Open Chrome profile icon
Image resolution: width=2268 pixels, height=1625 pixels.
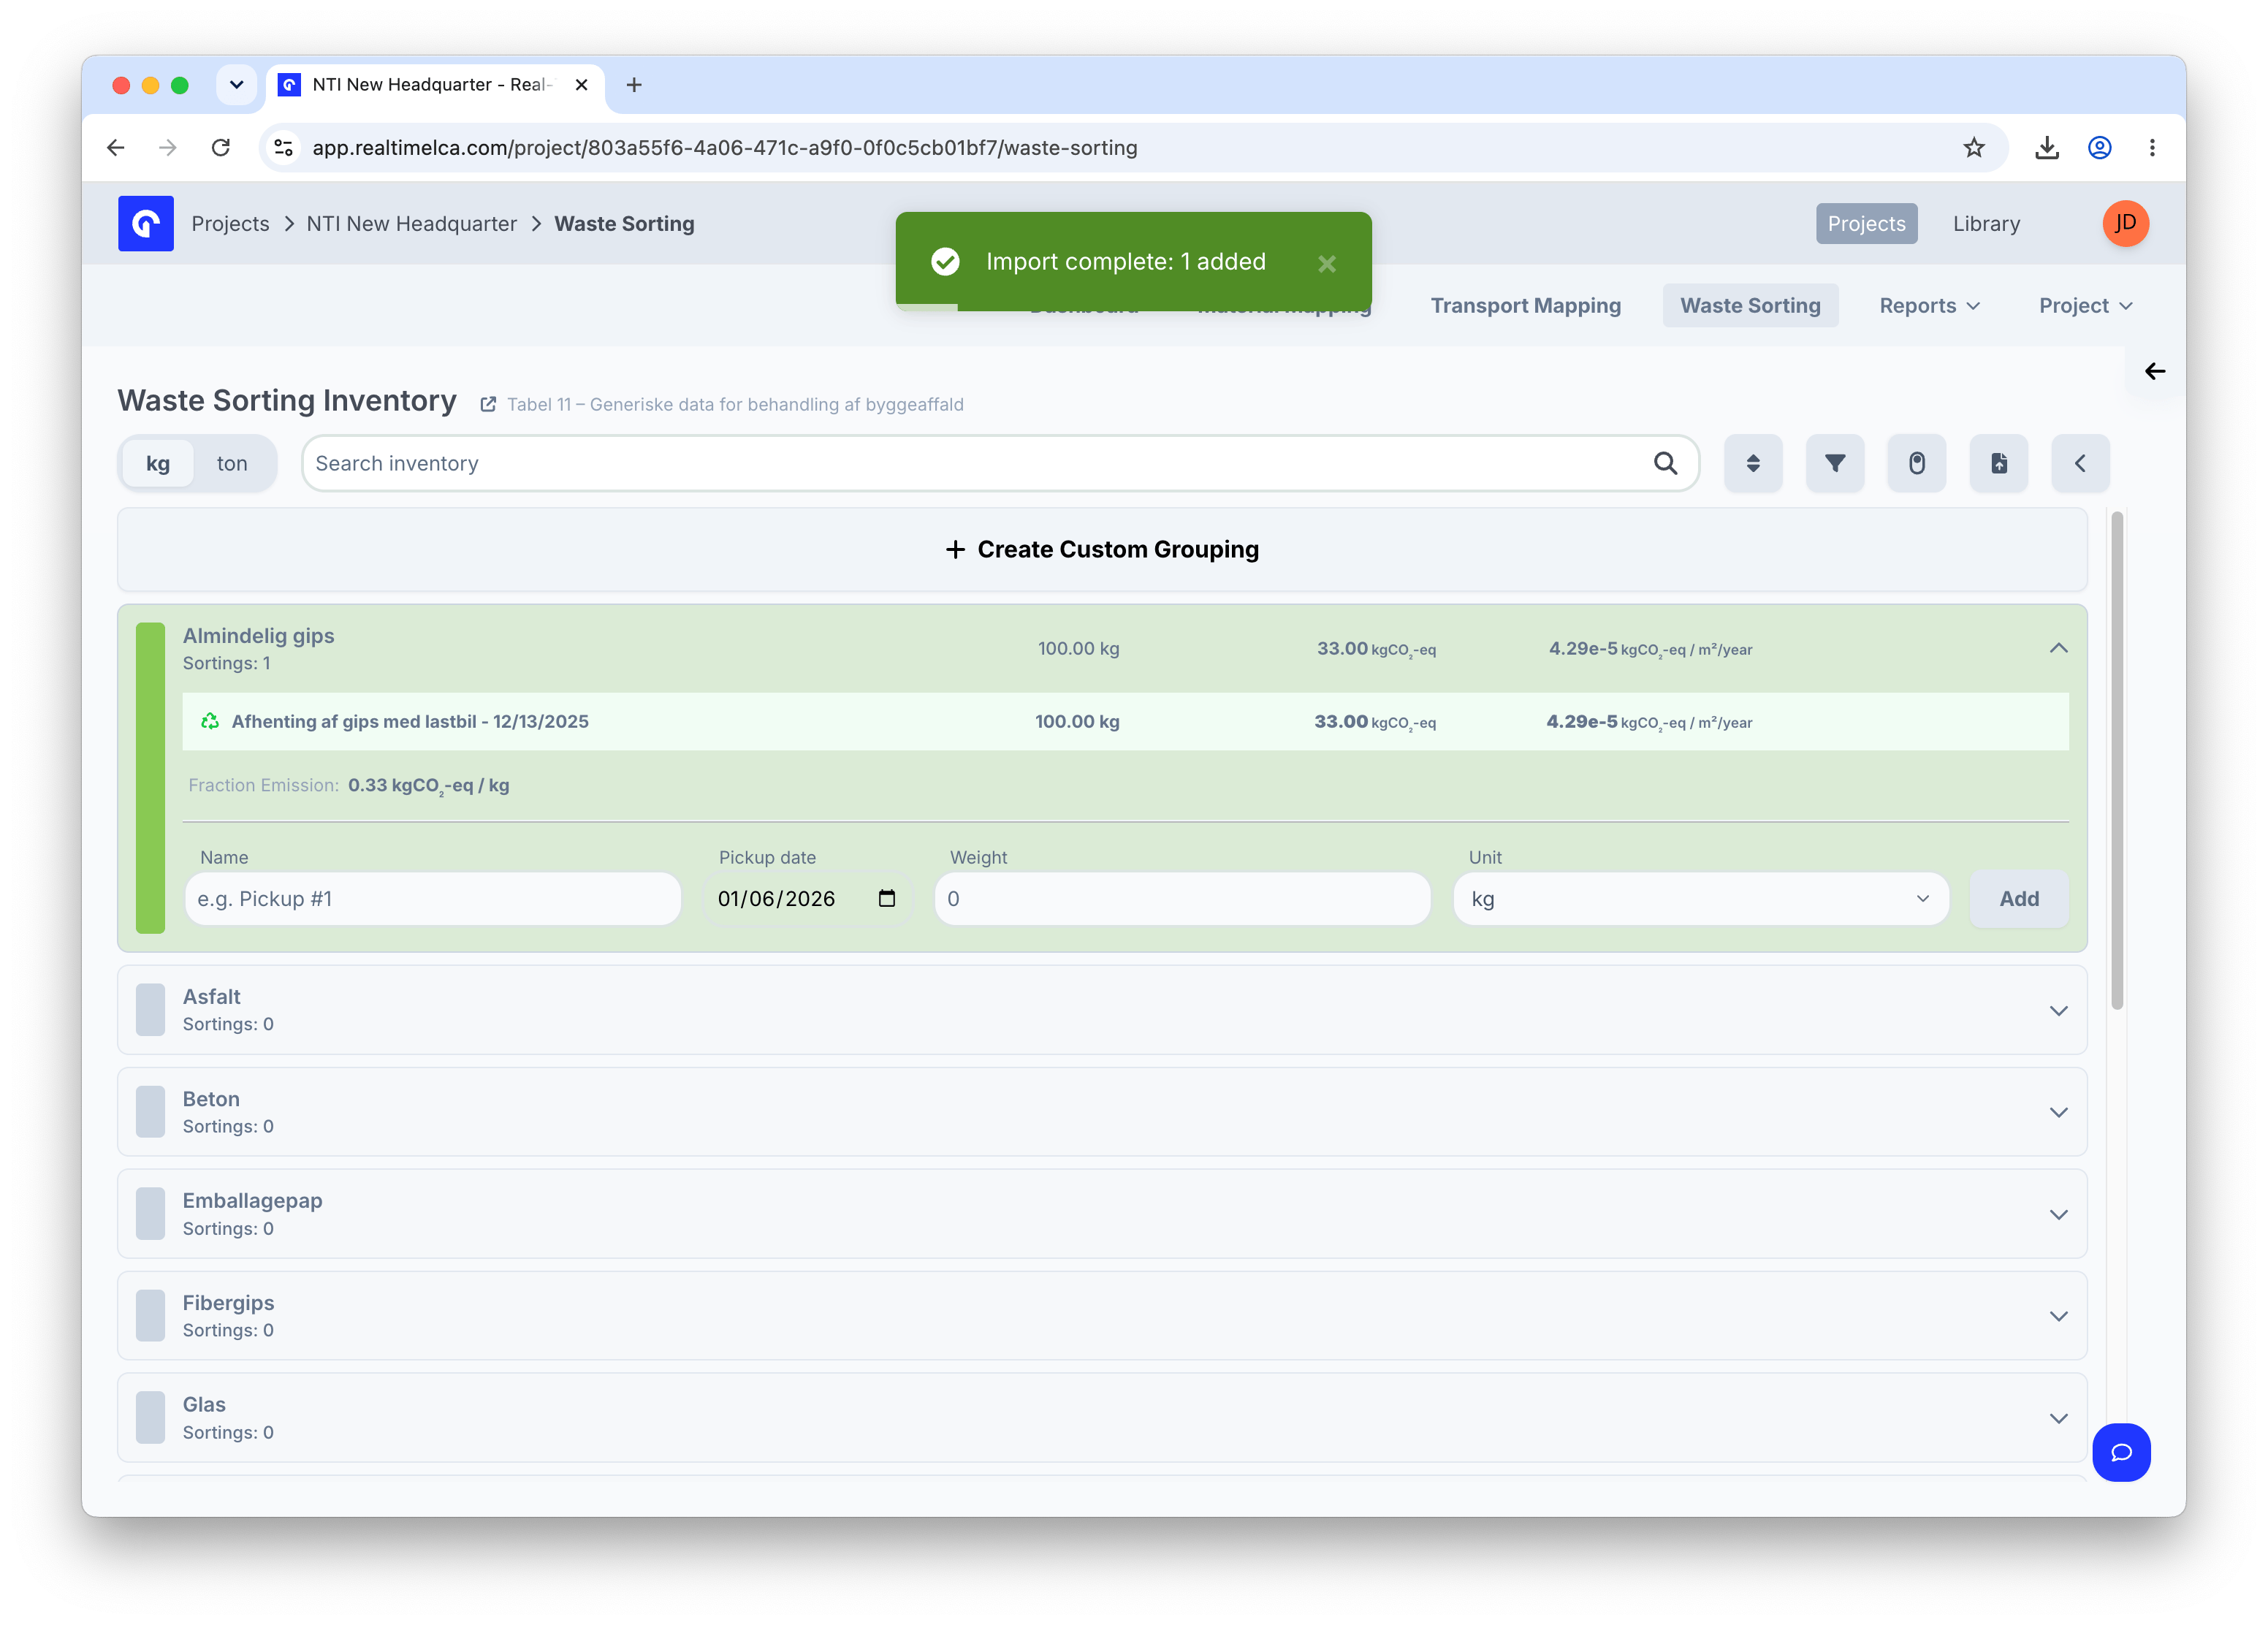(x=2099, y=148)
